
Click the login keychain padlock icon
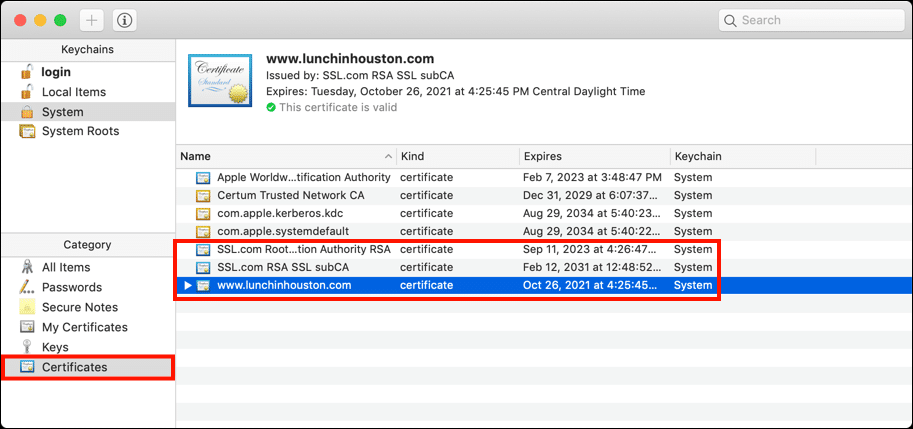[x=27, y=72]
